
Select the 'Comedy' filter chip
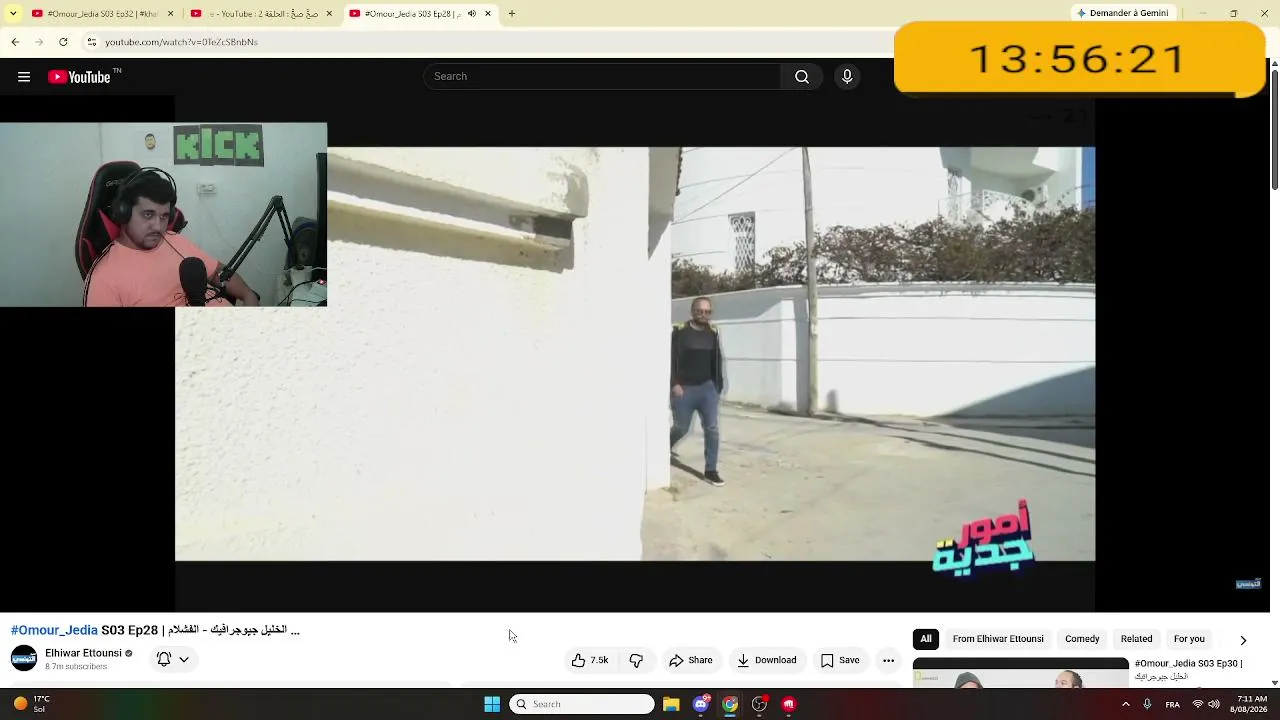[x=1082, y=639]
